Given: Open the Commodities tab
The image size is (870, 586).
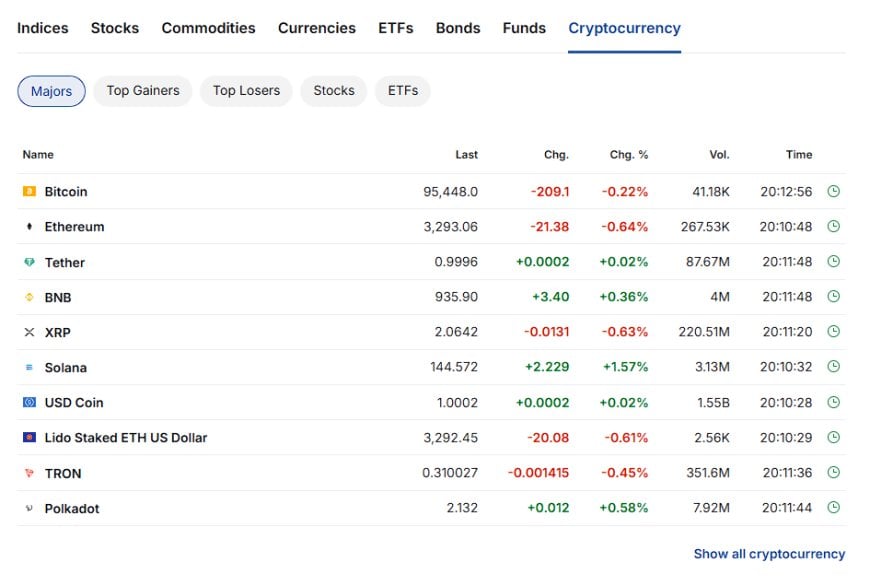Looking at the screenshot, I should coord(208,28).
